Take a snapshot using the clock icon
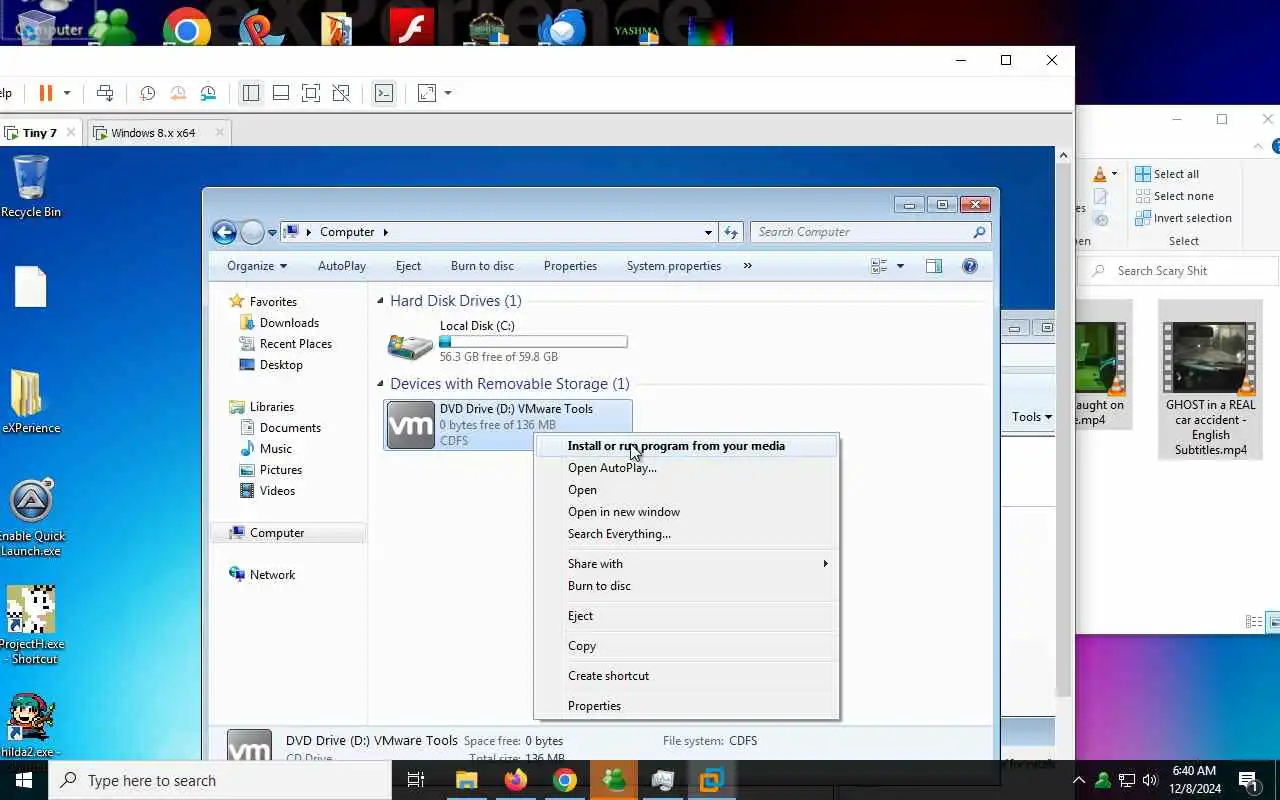 (147, 93)
